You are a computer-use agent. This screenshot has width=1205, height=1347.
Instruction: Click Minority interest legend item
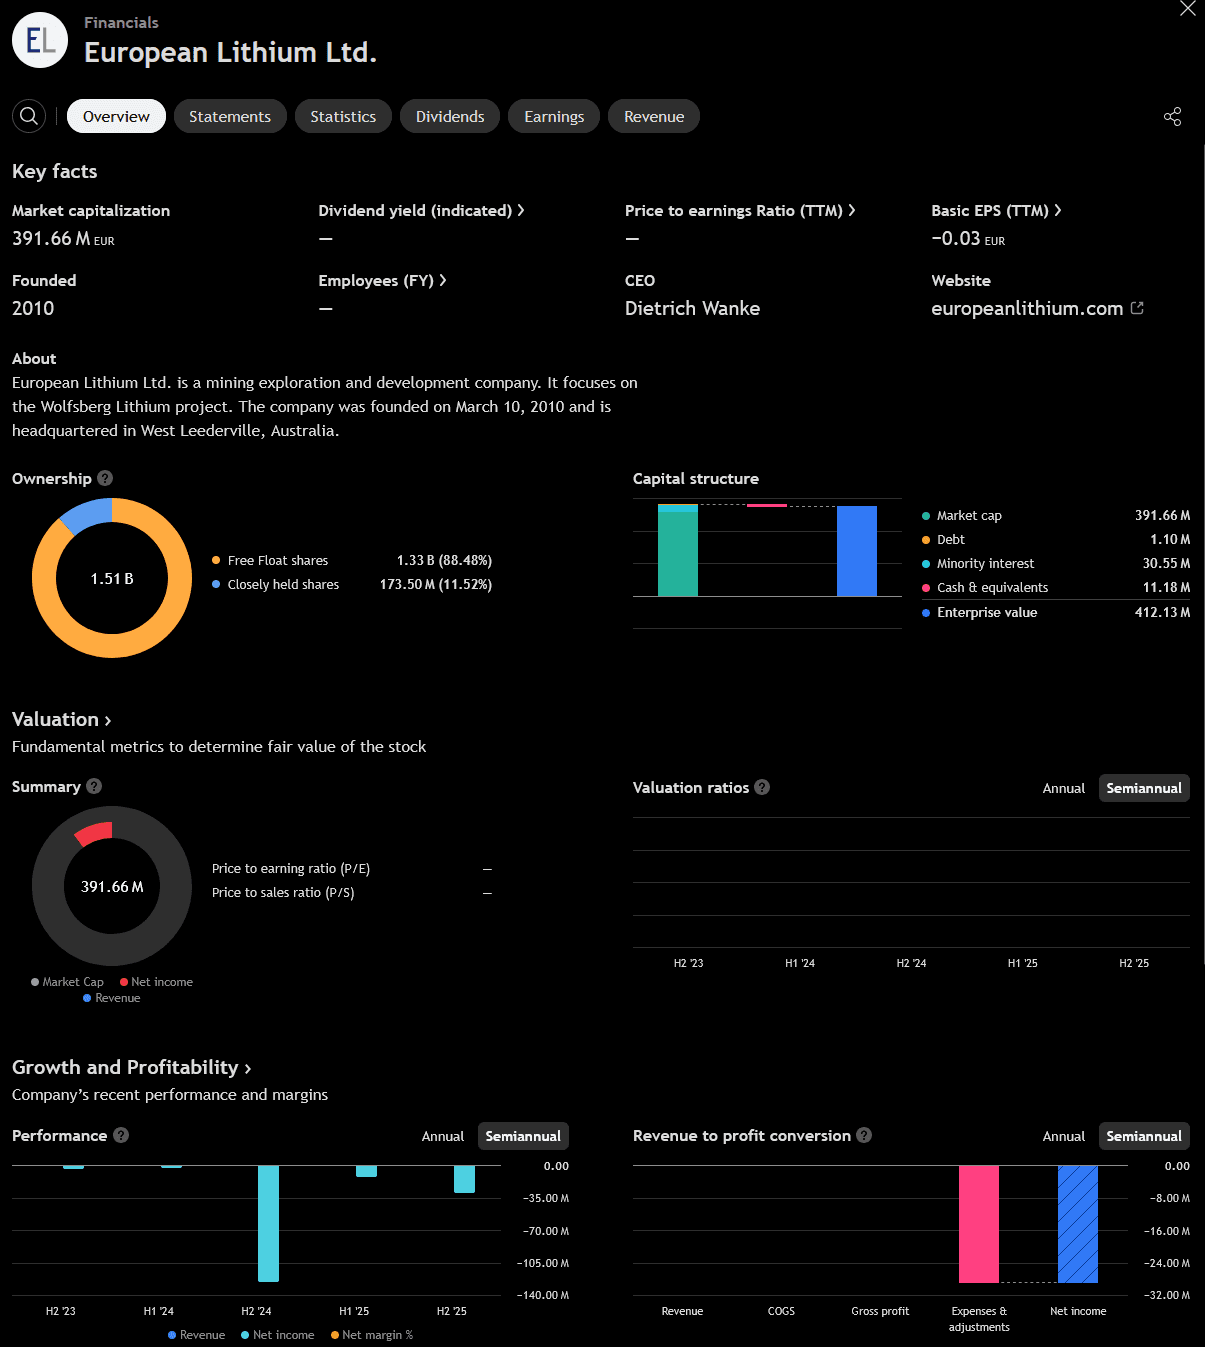click(1056, 563)
